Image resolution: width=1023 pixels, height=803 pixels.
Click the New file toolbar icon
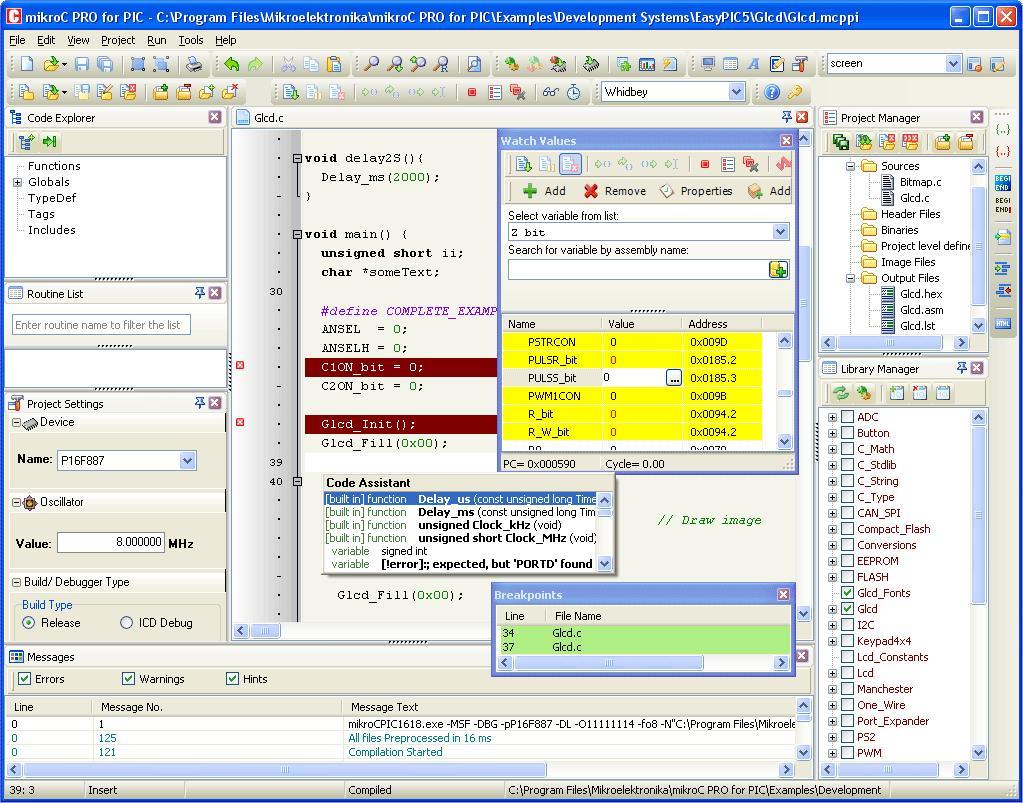coord(26,63)
